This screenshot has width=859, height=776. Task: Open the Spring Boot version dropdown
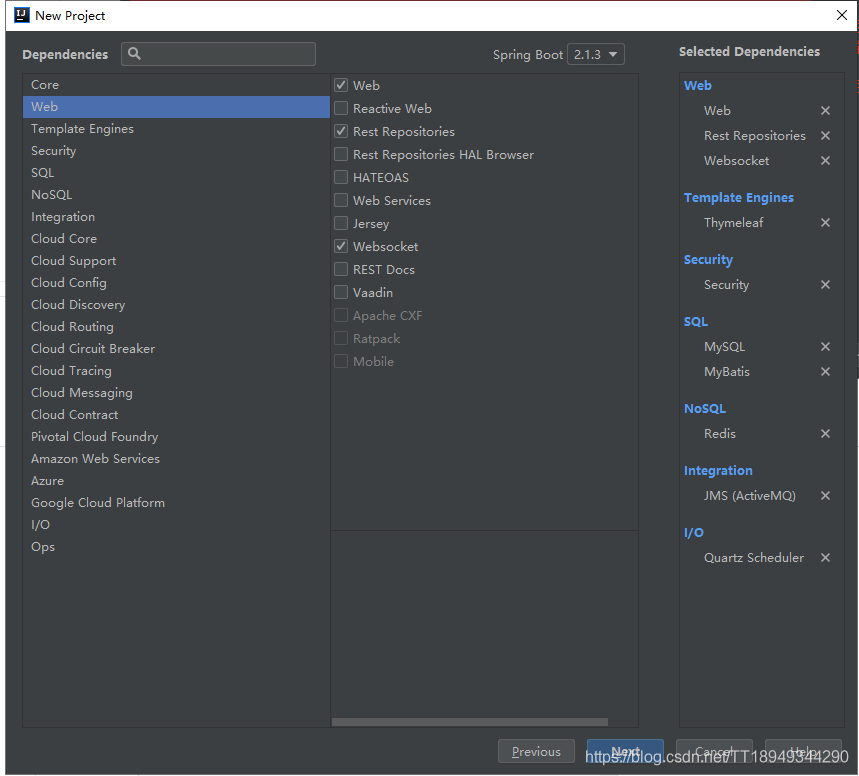[x=595, y=54]
